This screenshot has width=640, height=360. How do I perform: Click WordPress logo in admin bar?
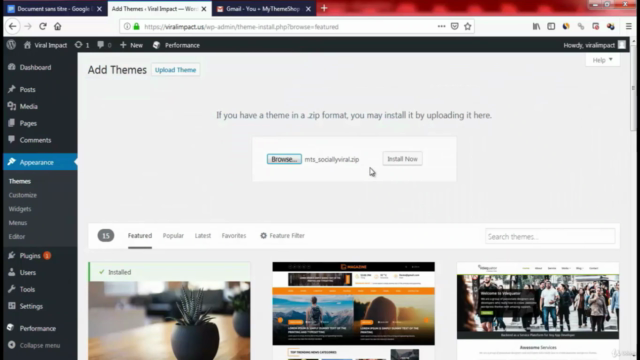[x=11, y=45]
